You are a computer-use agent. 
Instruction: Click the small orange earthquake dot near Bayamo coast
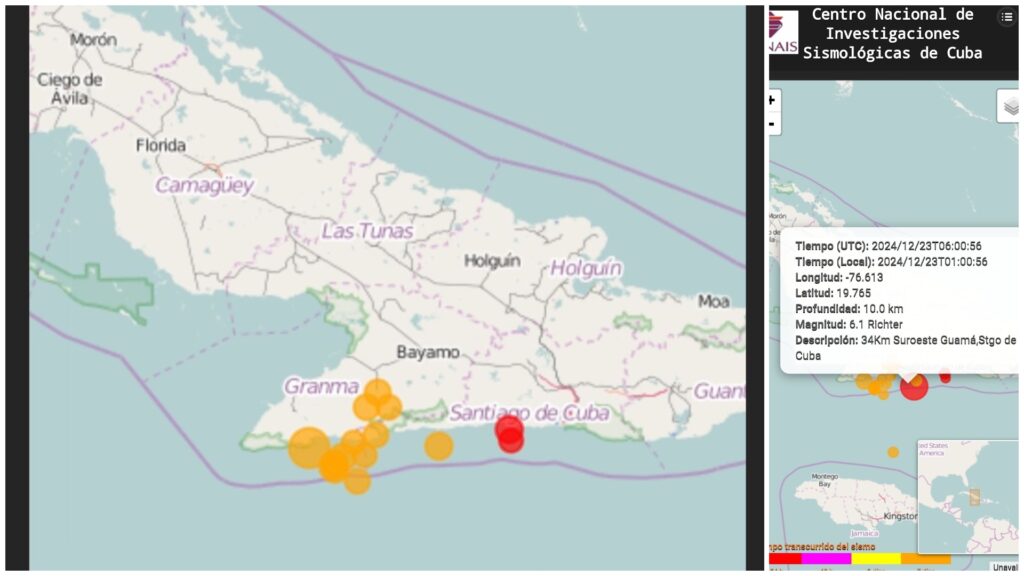[437, 446]
